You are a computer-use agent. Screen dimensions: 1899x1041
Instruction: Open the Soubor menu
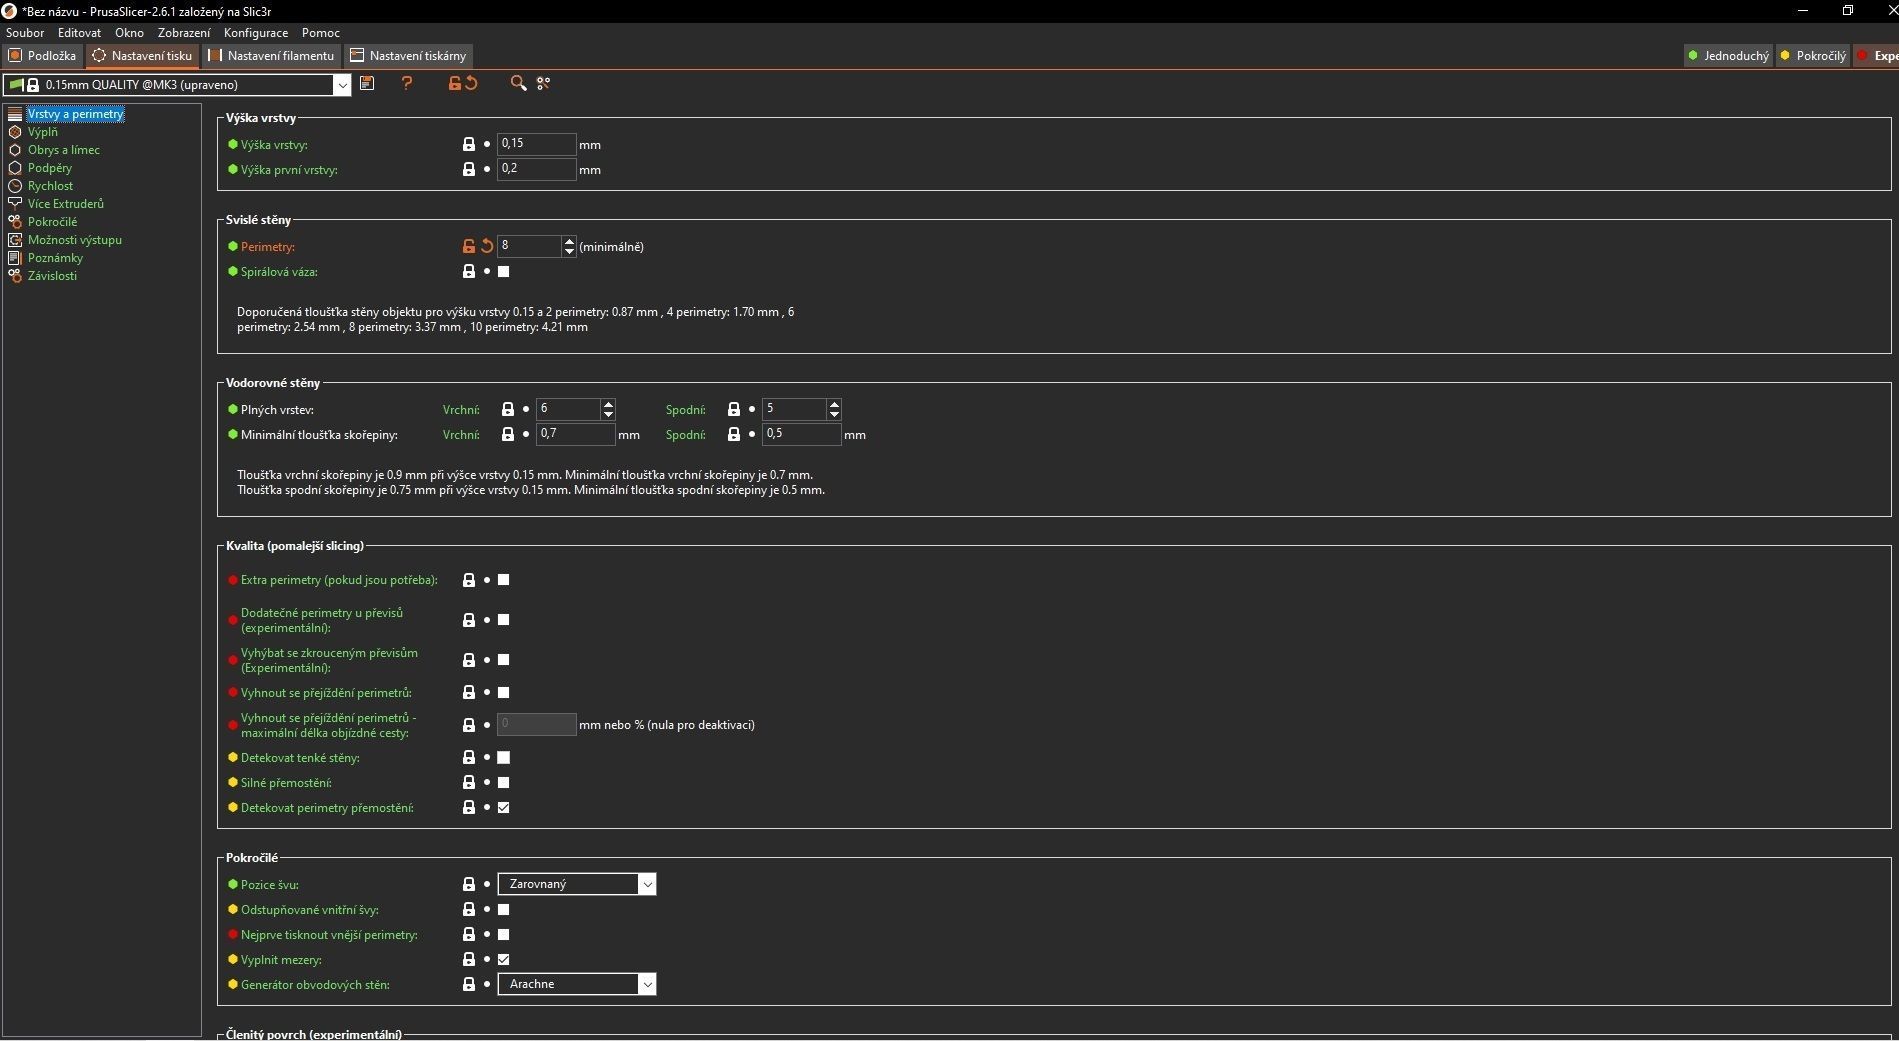click(x=25, y=33)
